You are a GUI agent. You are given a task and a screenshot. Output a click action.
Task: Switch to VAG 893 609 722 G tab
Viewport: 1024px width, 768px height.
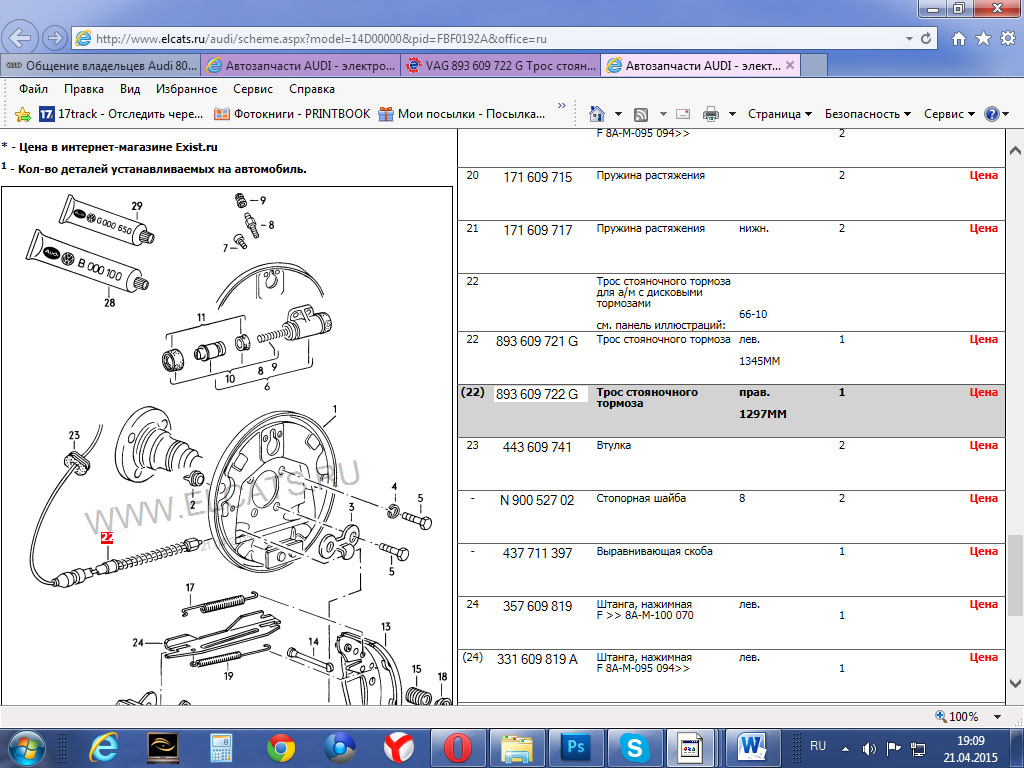click(x=500, y=65)
